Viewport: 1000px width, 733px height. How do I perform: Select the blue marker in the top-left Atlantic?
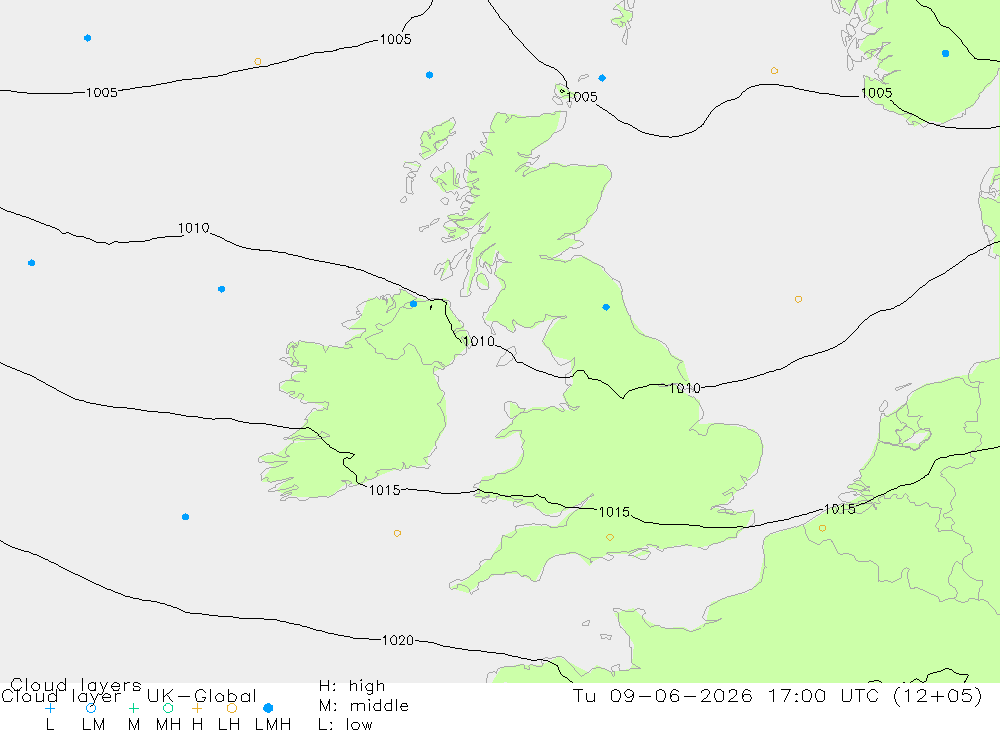[87, 38]
